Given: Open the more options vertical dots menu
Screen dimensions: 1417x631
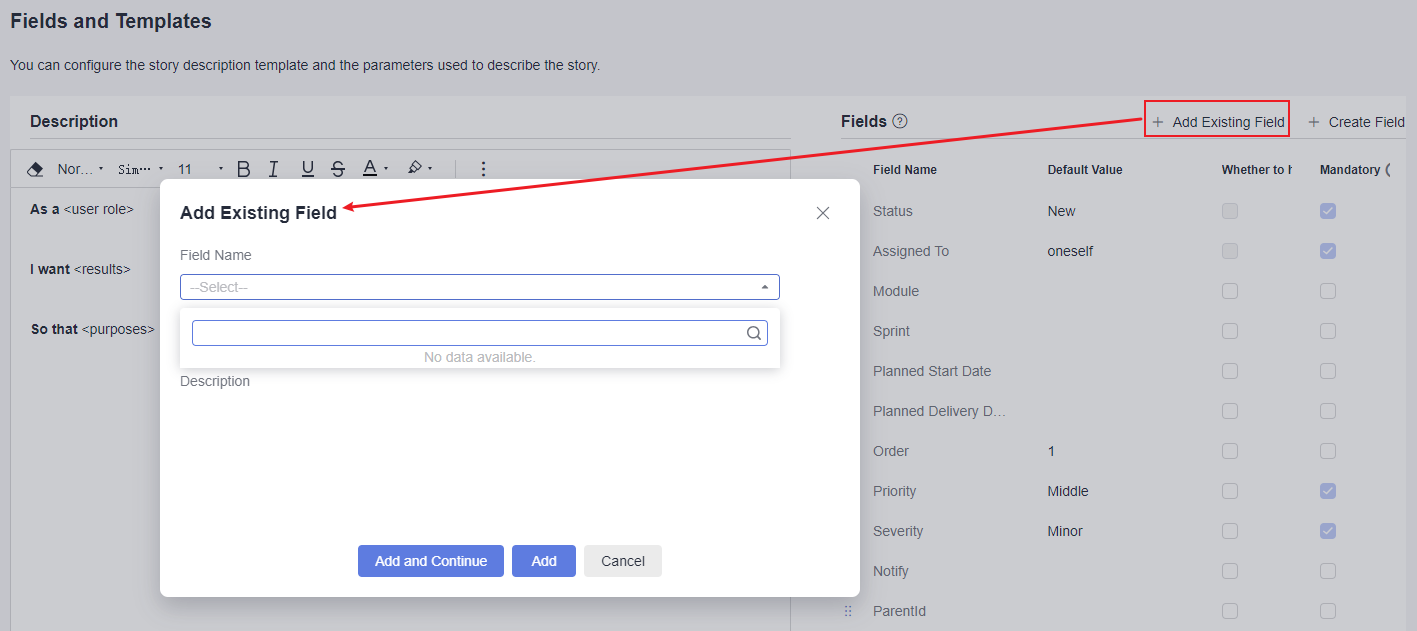Looking at the screenshot, I should [x=483, y=169].
